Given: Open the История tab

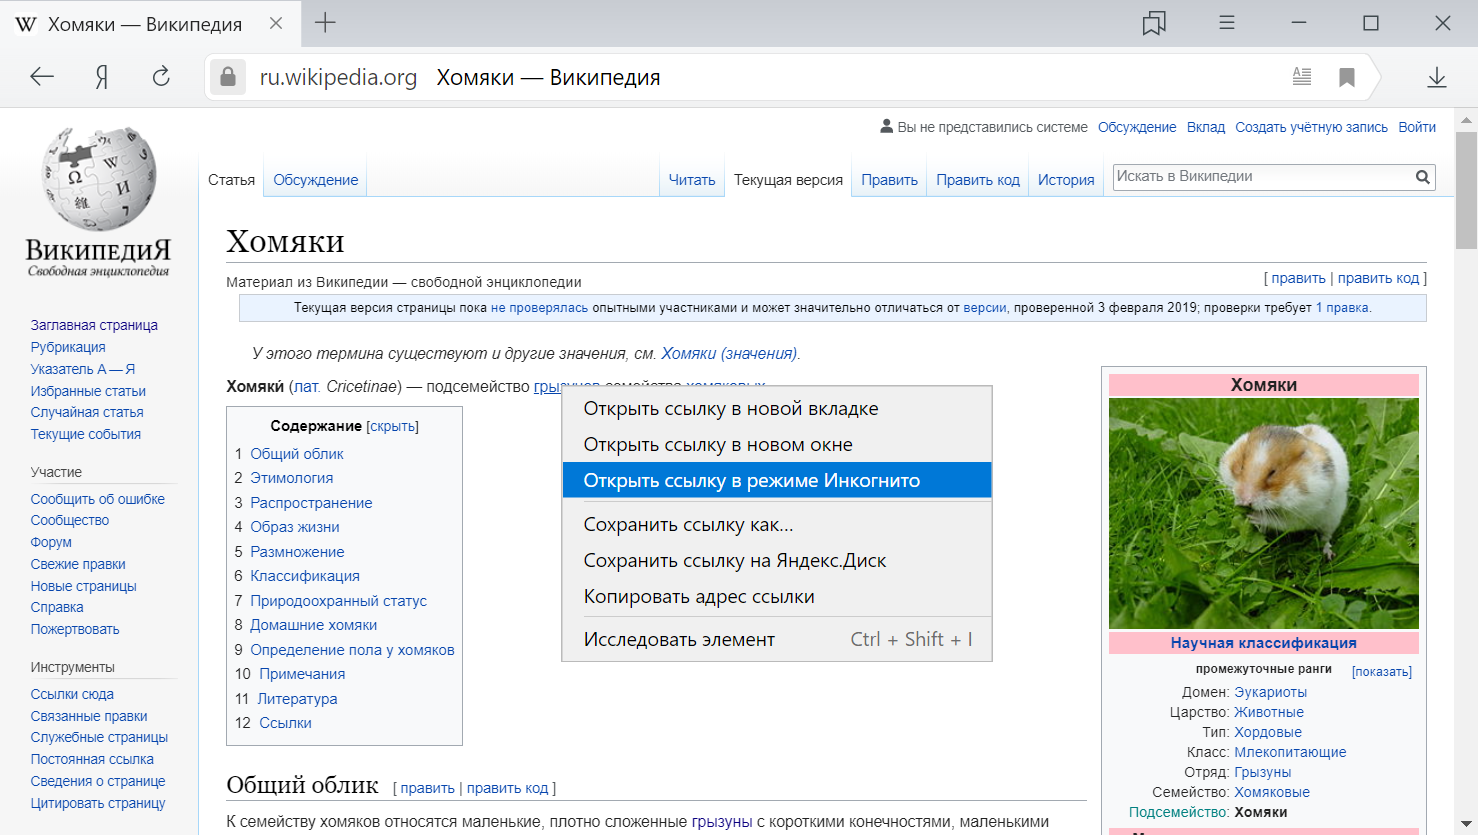Looking at the screenshot, I should click(1066, 180).
